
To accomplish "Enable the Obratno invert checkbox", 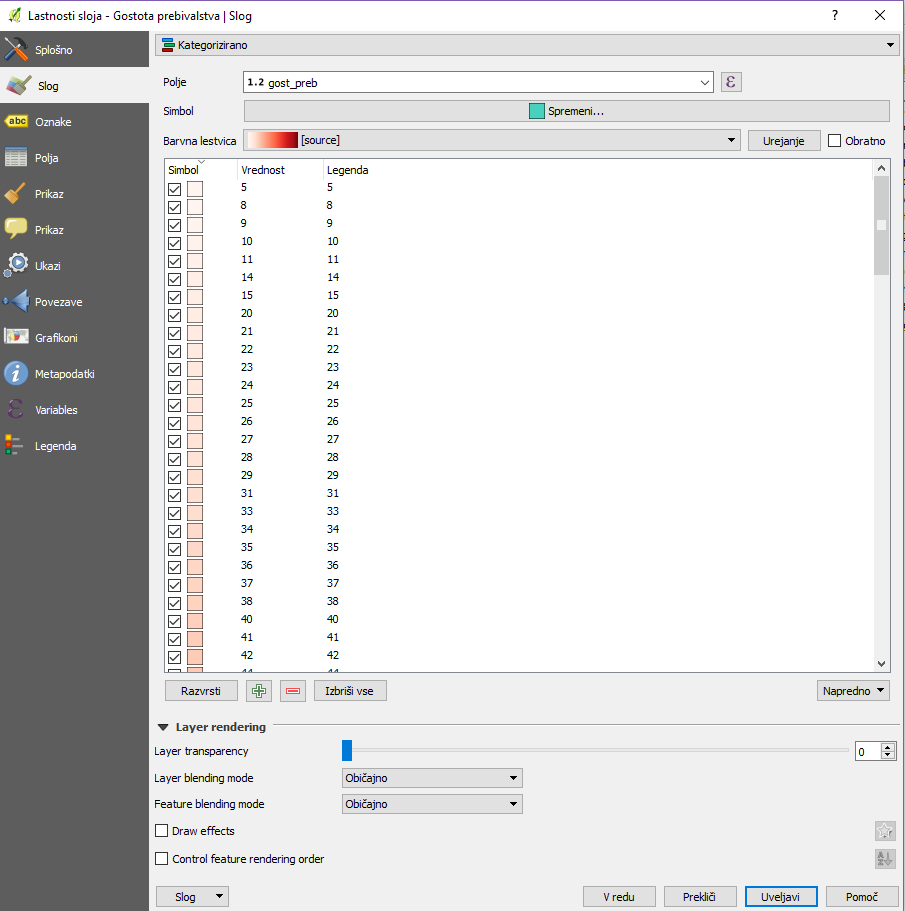I will tap(835, 141).
